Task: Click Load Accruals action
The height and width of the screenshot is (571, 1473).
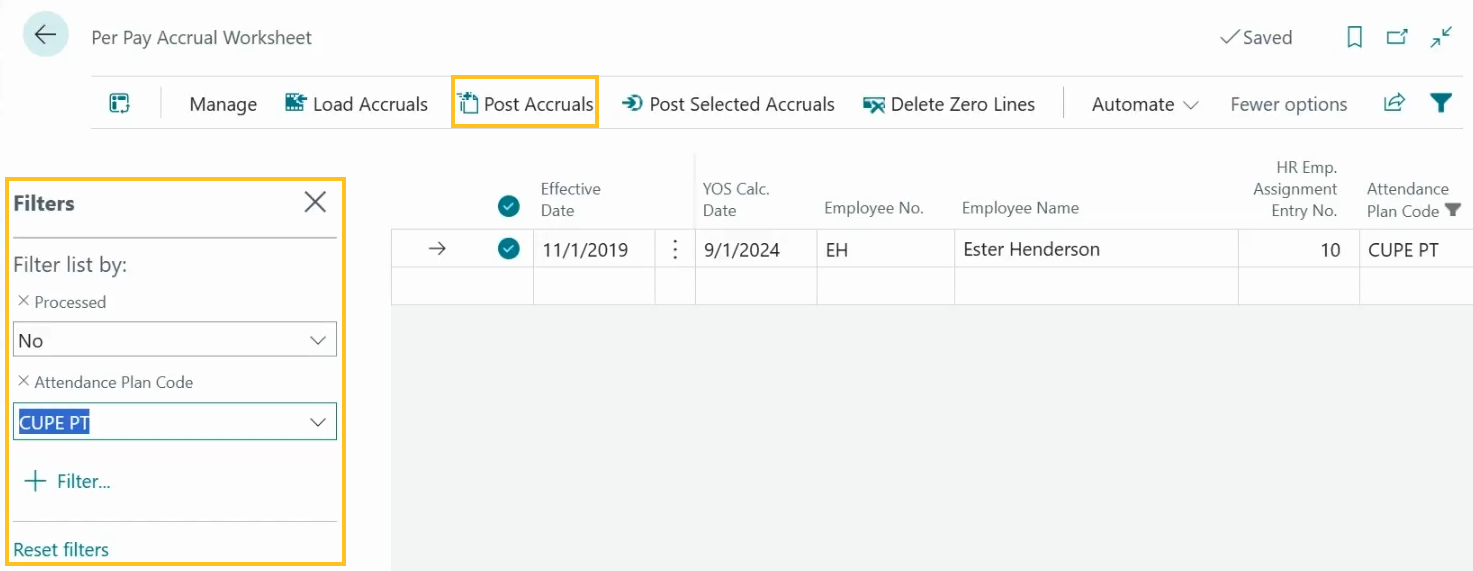Action: point(357,104)
